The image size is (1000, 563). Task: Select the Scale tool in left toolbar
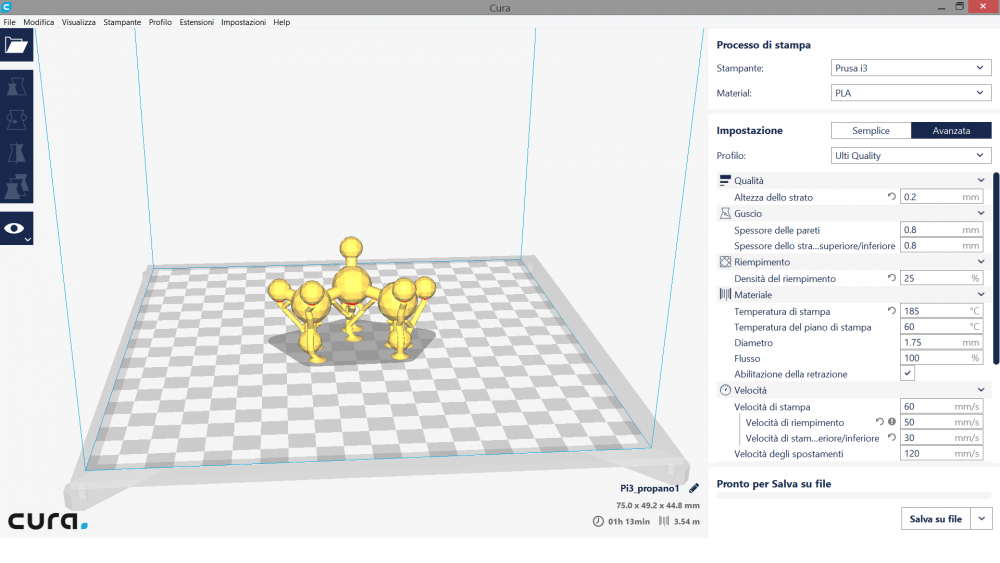[16, 87]
